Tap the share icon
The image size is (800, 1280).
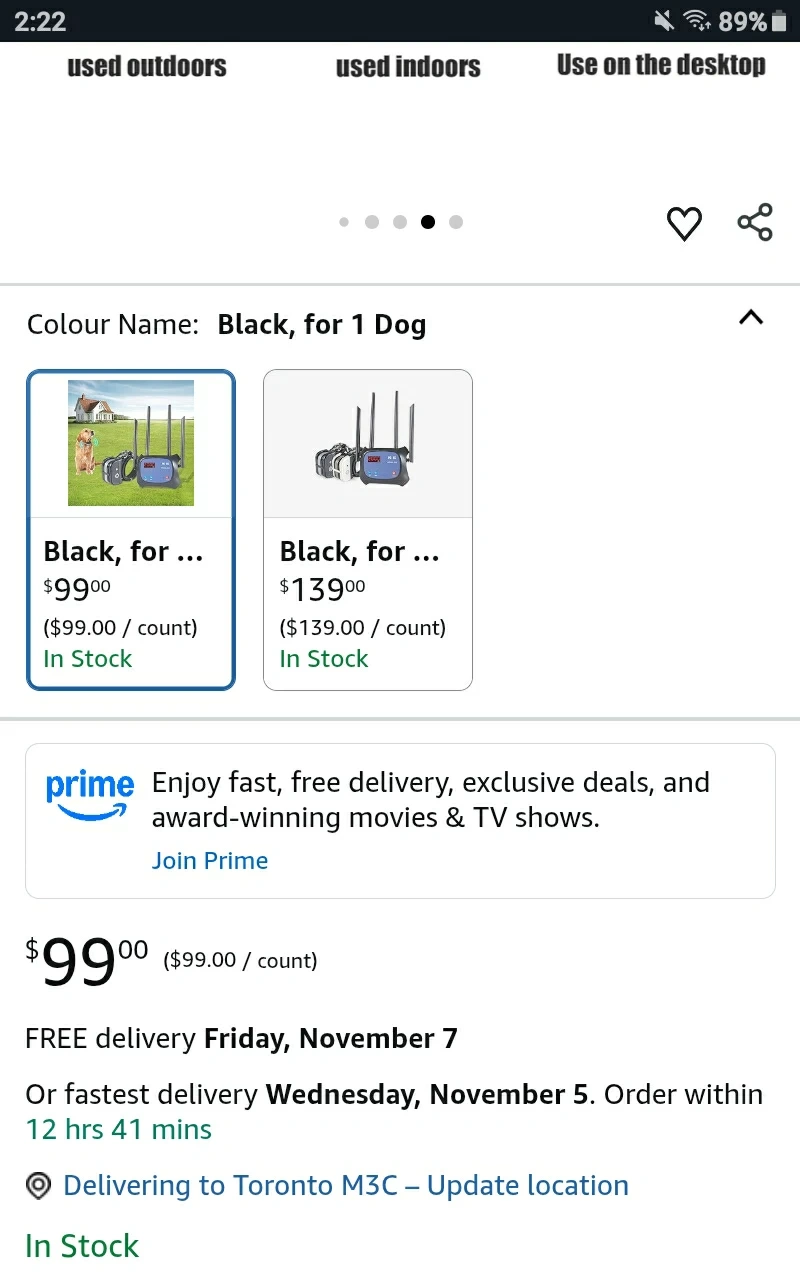click(755, 222)
